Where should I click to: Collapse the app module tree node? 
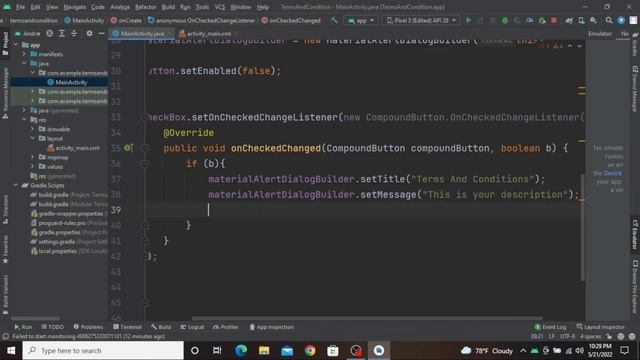(16, 44)
